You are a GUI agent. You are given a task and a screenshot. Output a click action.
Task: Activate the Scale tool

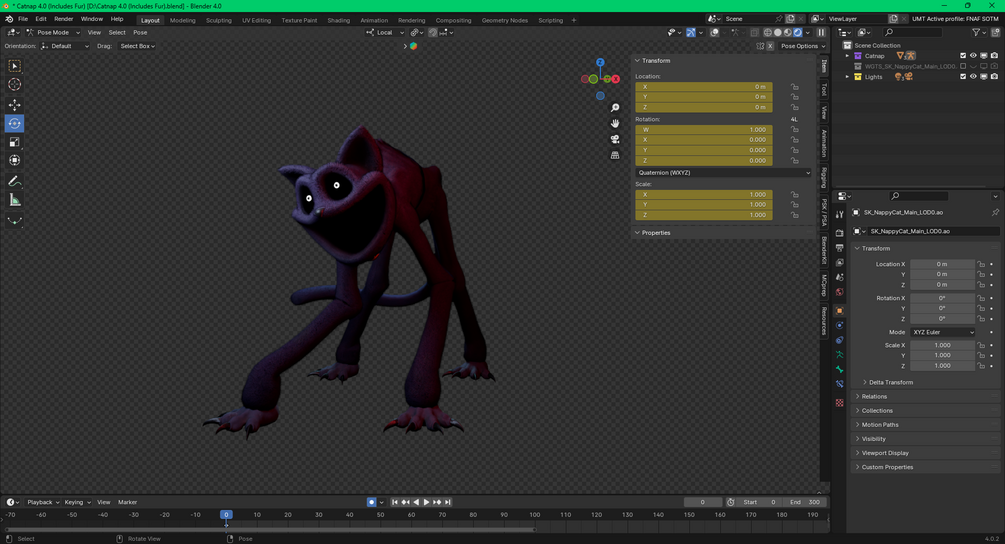coord(14,142)
